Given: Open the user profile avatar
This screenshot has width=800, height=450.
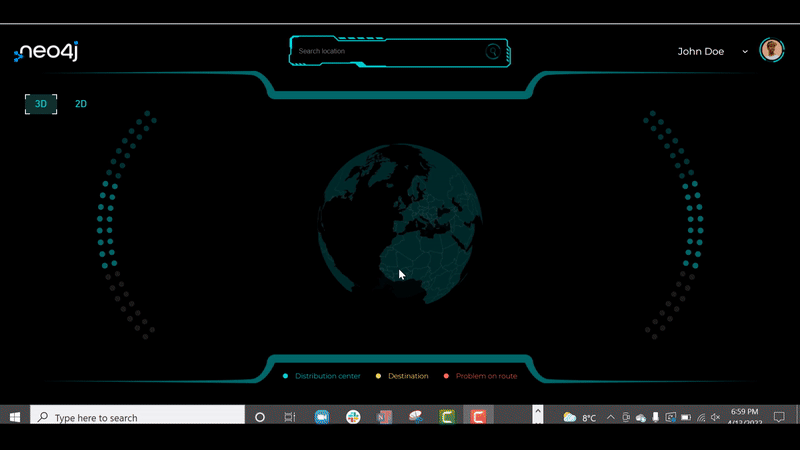Looking at the screenshot, I should pyautogui.click(x=771, y=50).
